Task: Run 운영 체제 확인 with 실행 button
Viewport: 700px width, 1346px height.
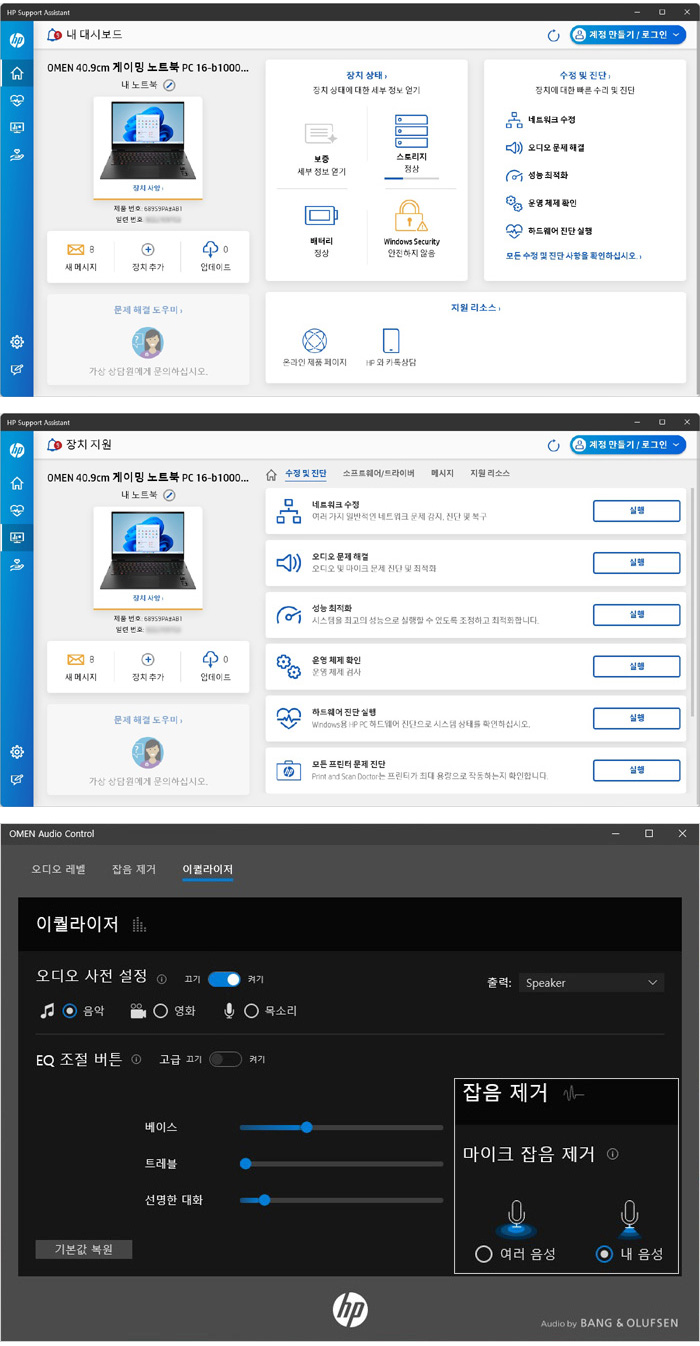Action: click(x=637, y=666)
